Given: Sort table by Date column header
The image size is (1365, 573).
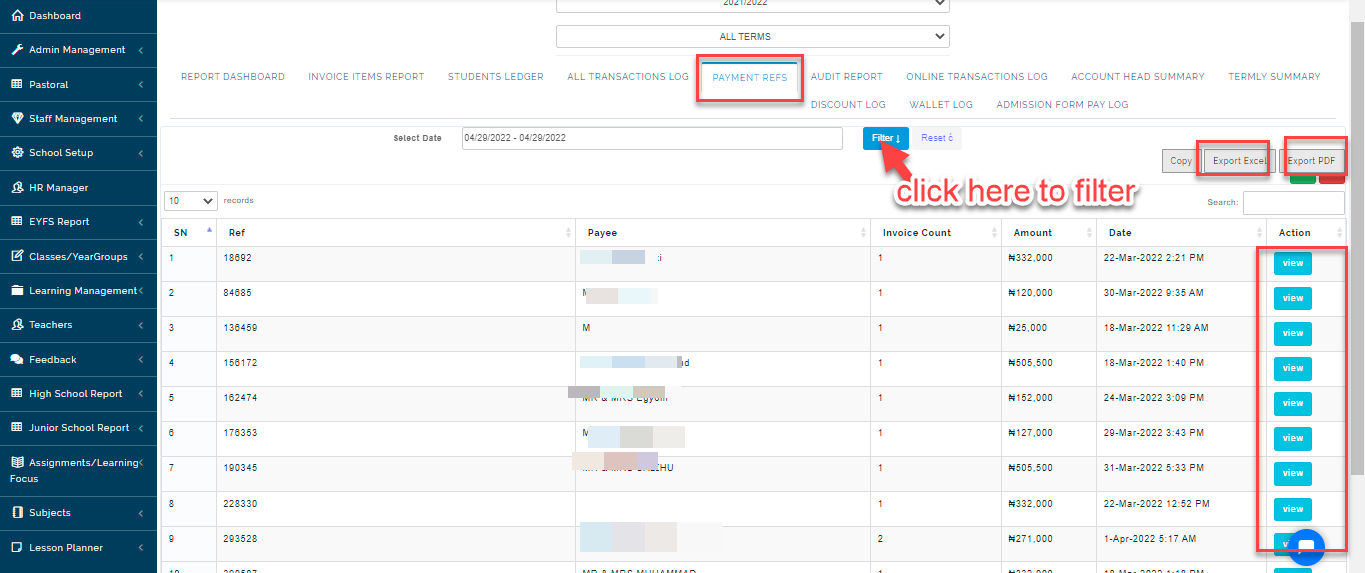Looking at the screenshot, I should (x=1181, y=233).
